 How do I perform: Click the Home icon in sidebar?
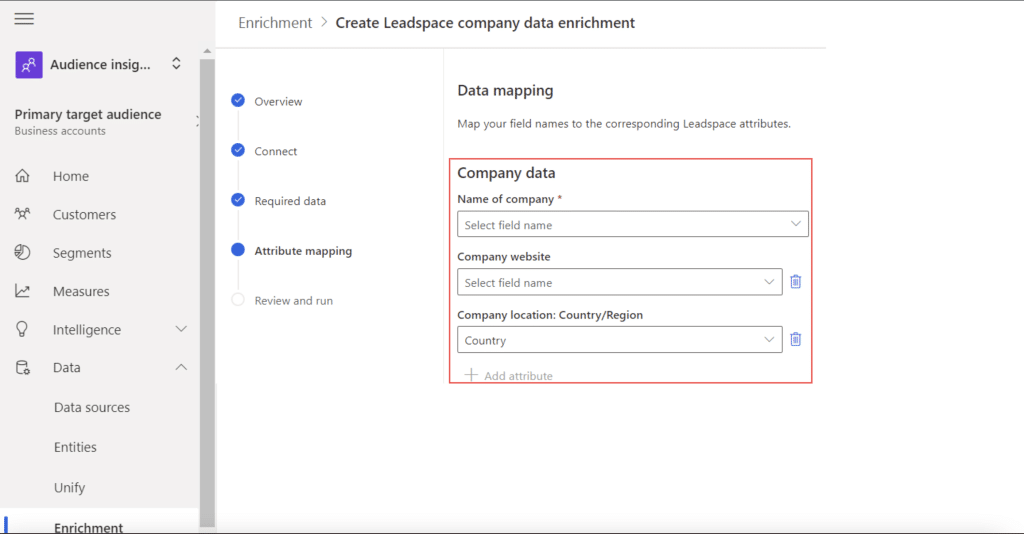coord(22,176)
